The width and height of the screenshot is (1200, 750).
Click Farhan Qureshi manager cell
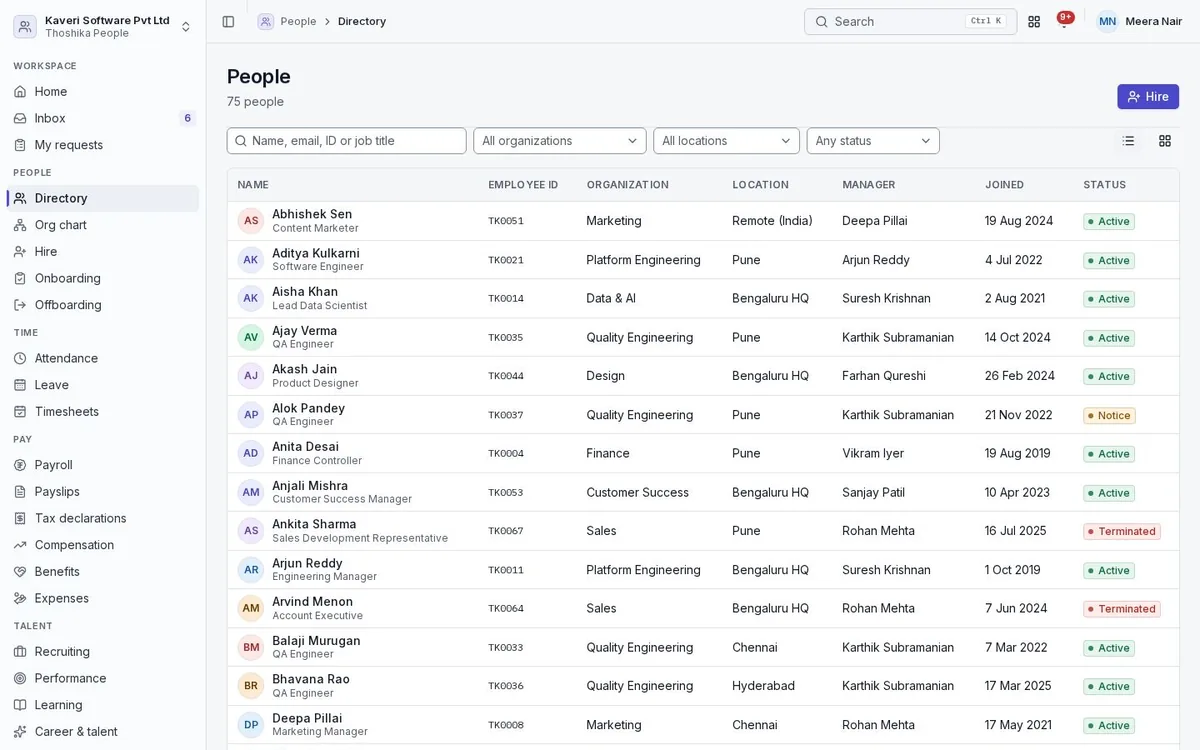pyautogui.click(x=884, y=376)
